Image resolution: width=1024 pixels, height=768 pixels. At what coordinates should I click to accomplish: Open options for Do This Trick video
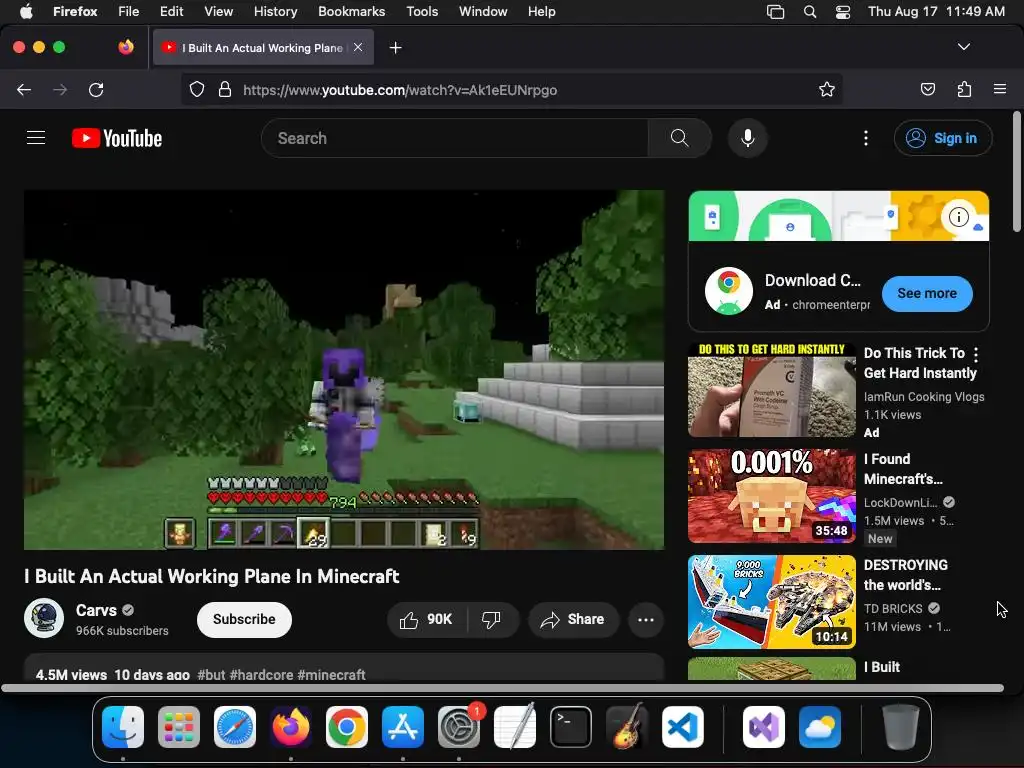[976, 355]
